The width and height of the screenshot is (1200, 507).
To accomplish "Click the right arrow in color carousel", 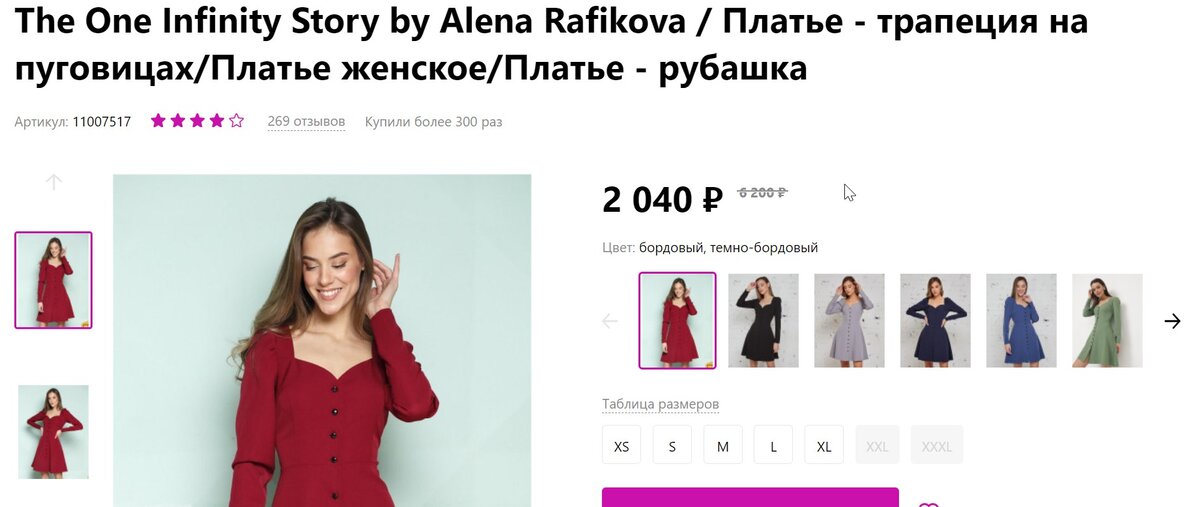I will click(1173, 321).
